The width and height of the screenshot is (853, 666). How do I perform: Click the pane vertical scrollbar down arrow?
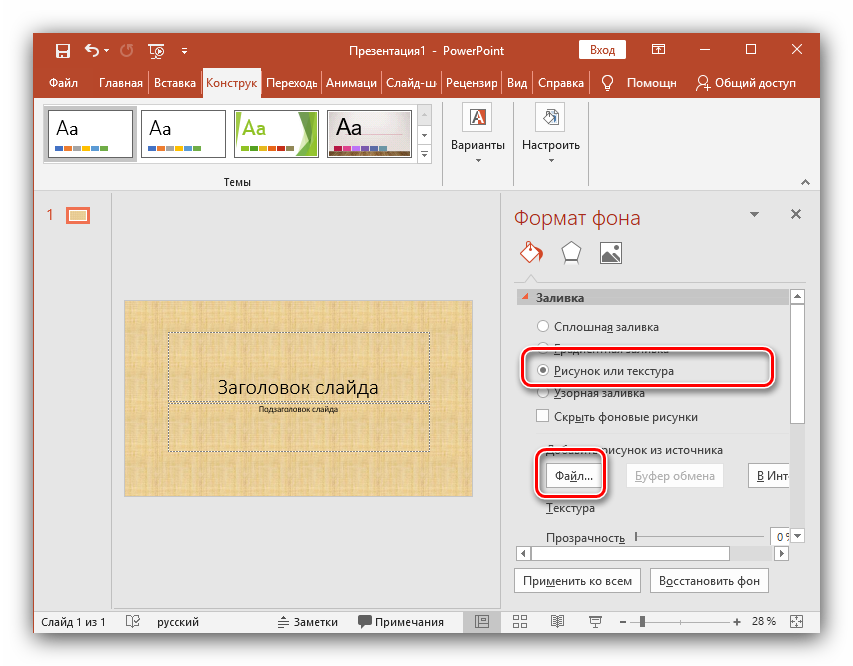[797, 536]
